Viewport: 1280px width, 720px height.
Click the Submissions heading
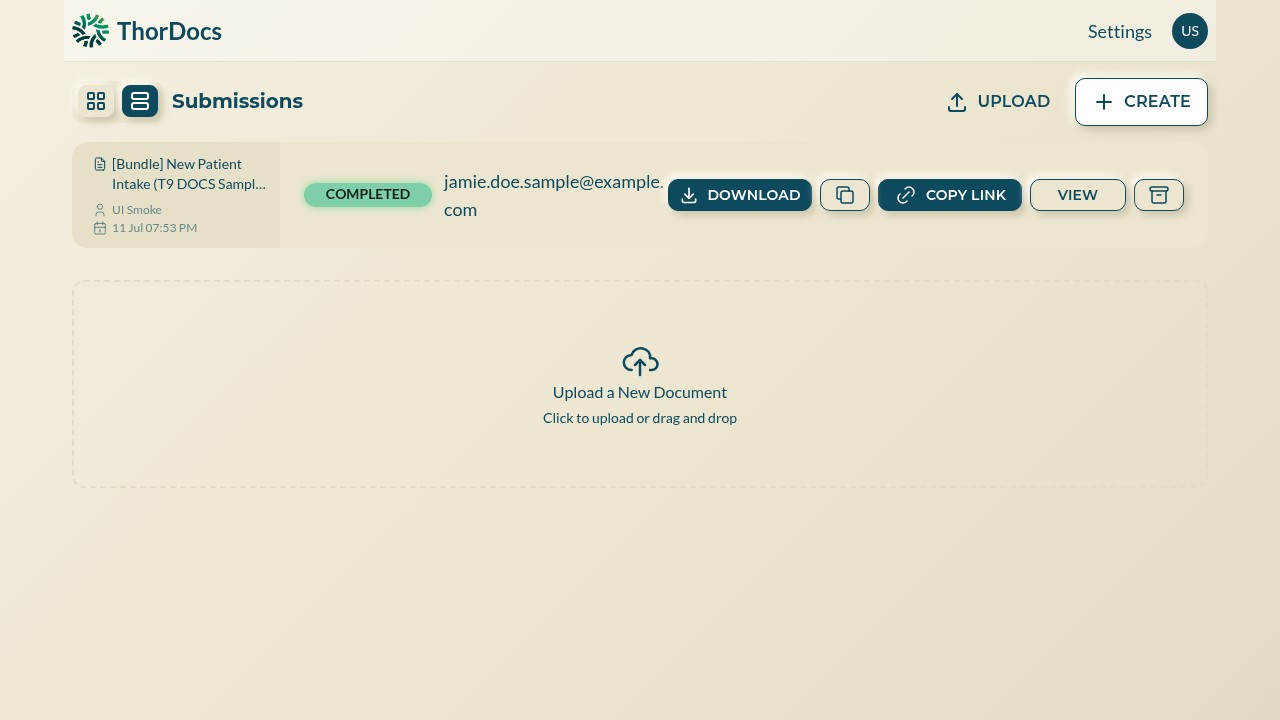click(237, 101)
